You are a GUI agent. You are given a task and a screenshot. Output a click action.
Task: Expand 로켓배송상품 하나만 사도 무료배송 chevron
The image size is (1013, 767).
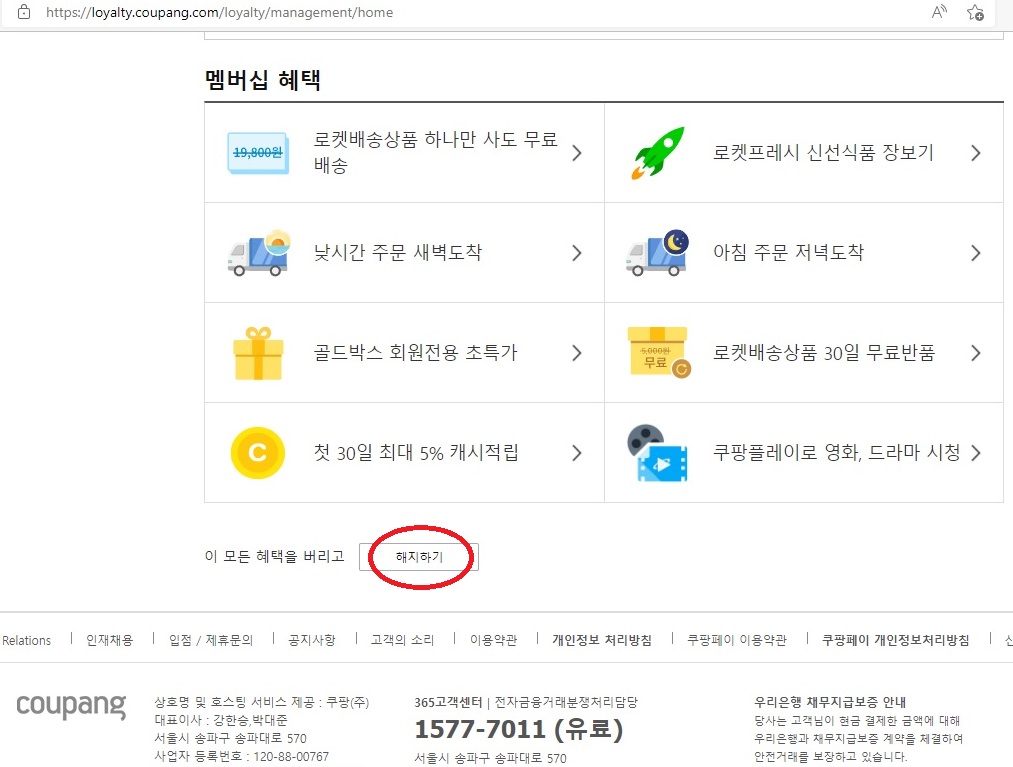tap(577, 153)
